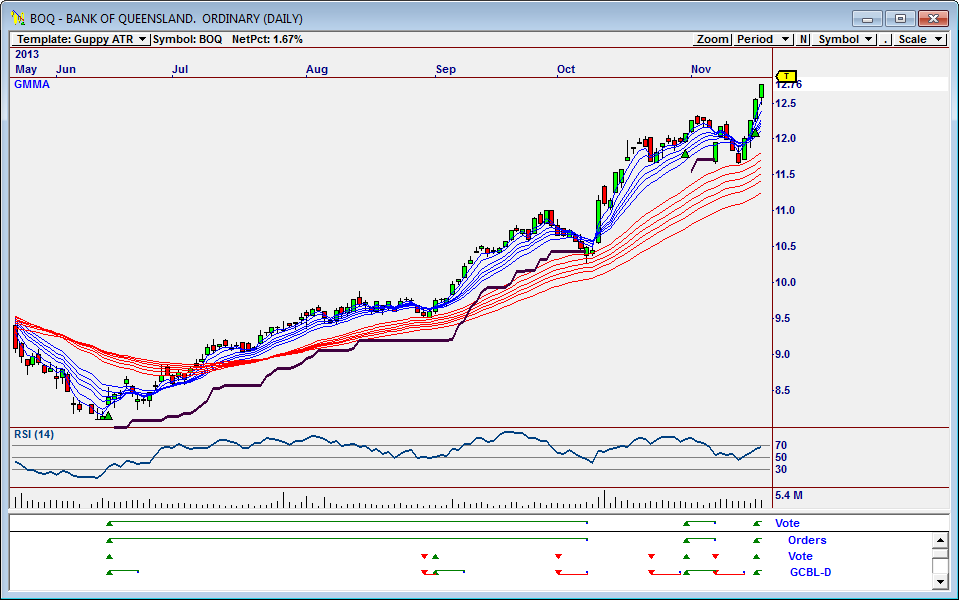Click the N button in toolbar
This screenshot has height=600, width=959.
coord(804,39)
